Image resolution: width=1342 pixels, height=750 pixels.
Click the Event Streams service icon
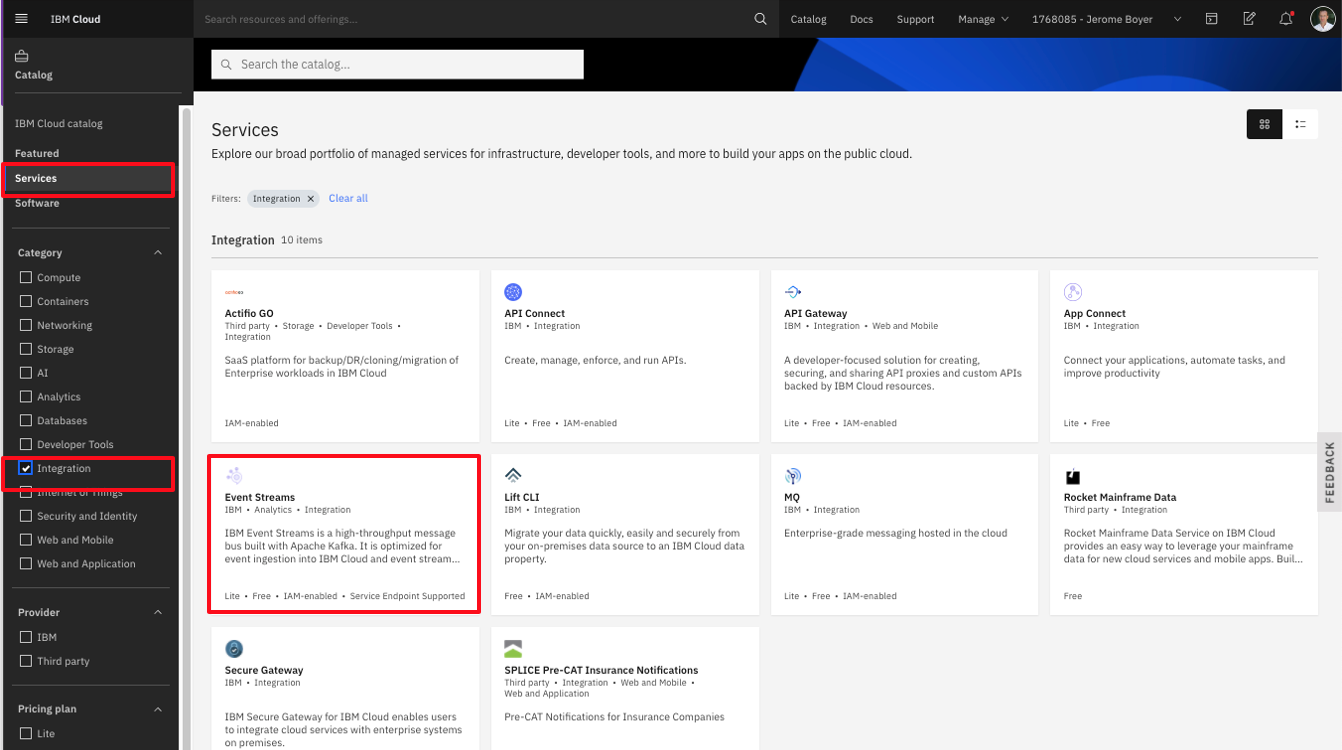[x=234, y=476]
